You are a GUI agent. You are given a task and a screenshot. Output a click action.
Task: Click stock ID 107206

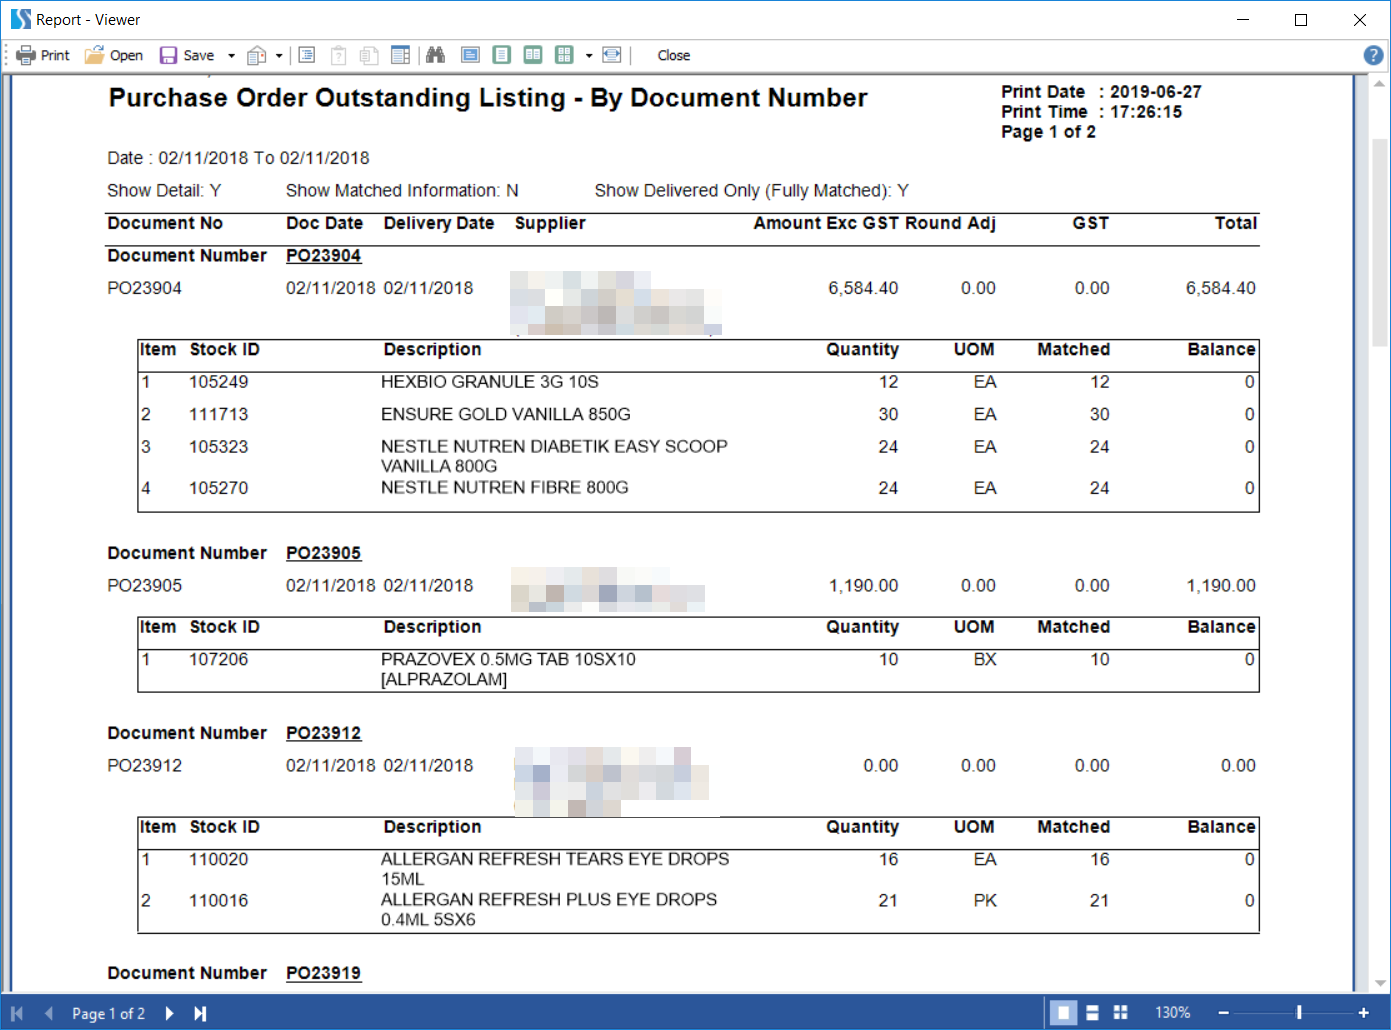point(218,660)
